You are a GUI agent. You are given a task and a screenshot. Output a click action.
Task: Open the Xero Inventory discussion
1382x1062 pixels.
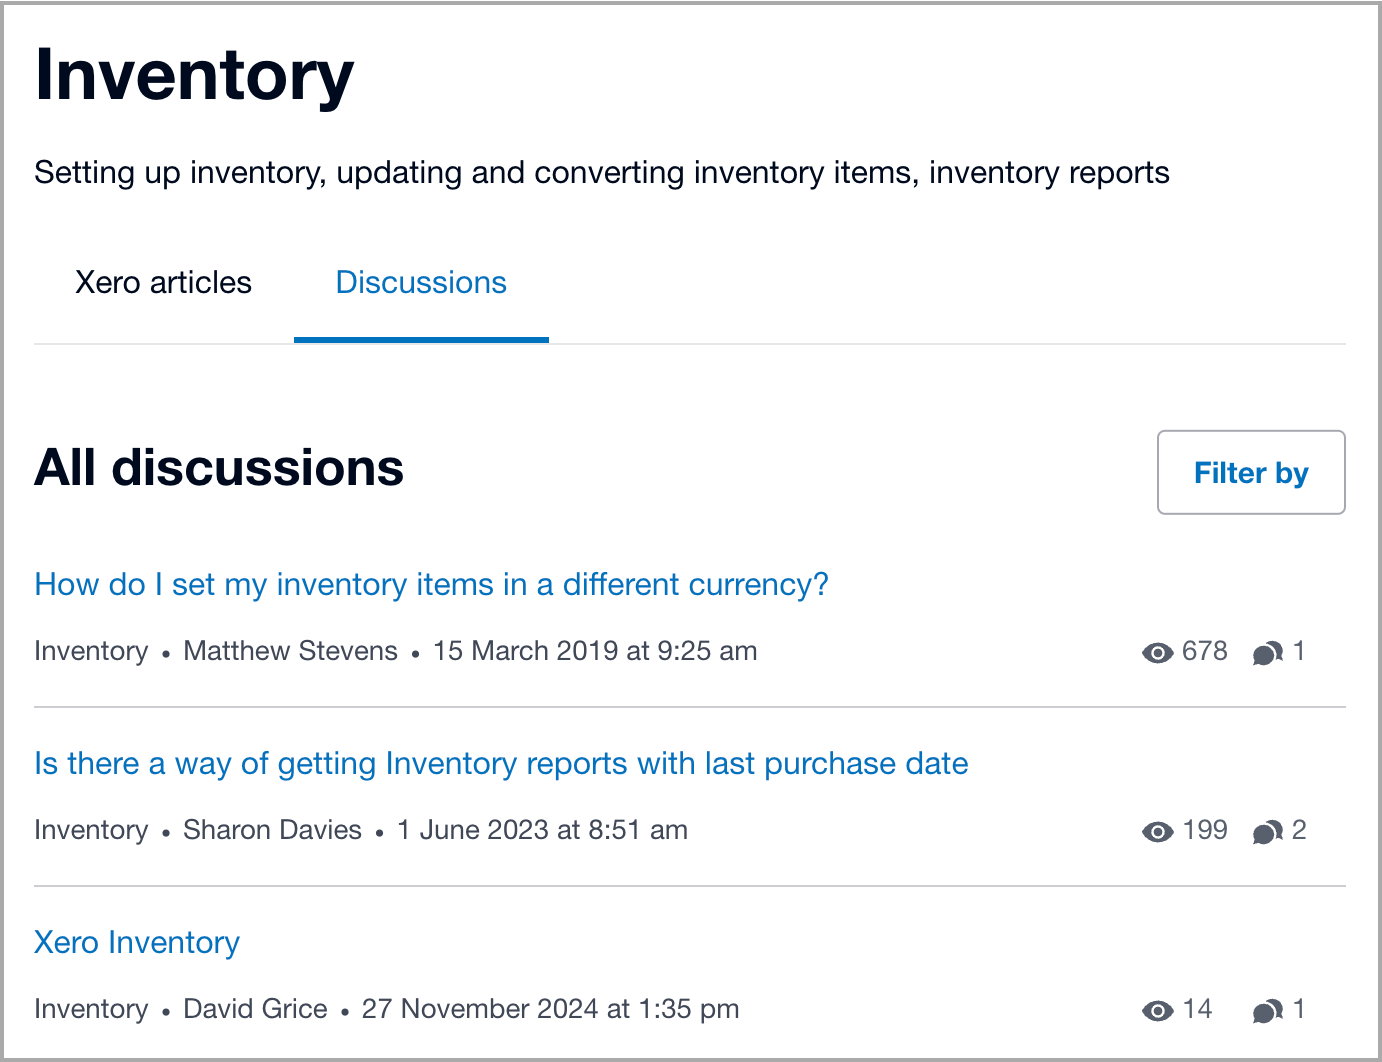(x=137, y=942)
